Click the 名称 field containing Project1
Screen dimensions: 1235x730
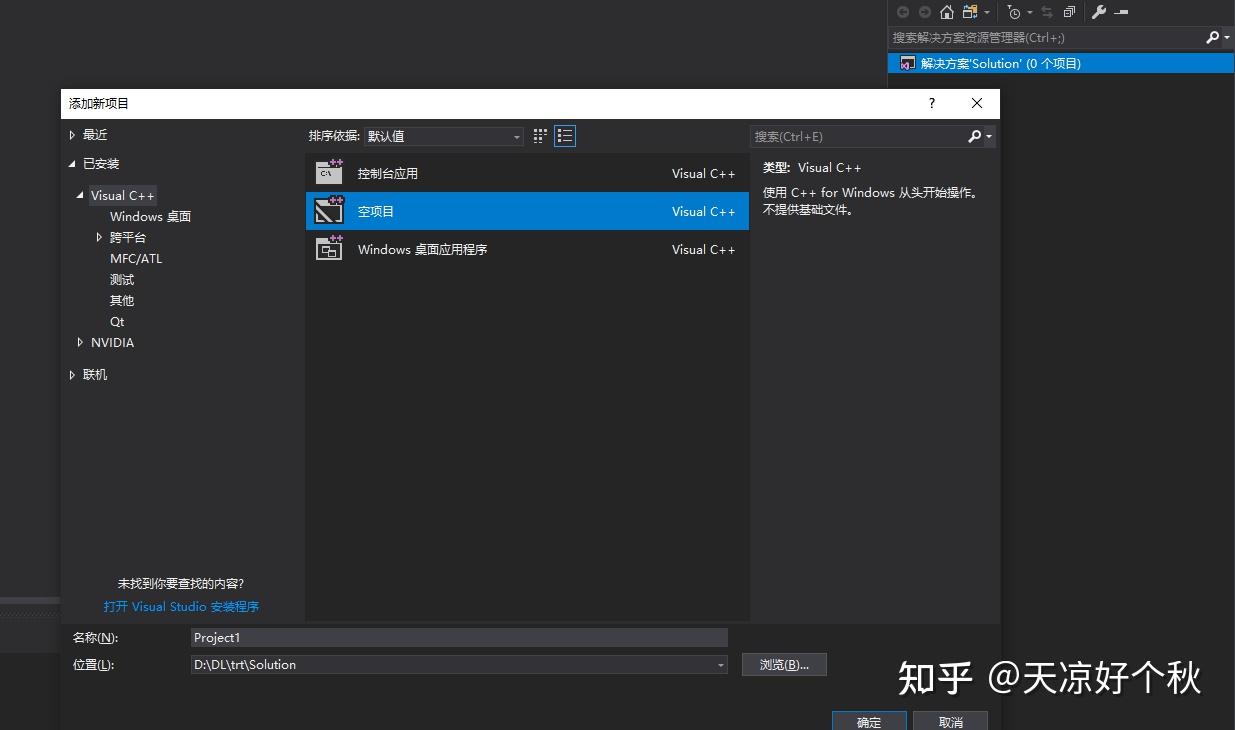[x=459, y=637]
